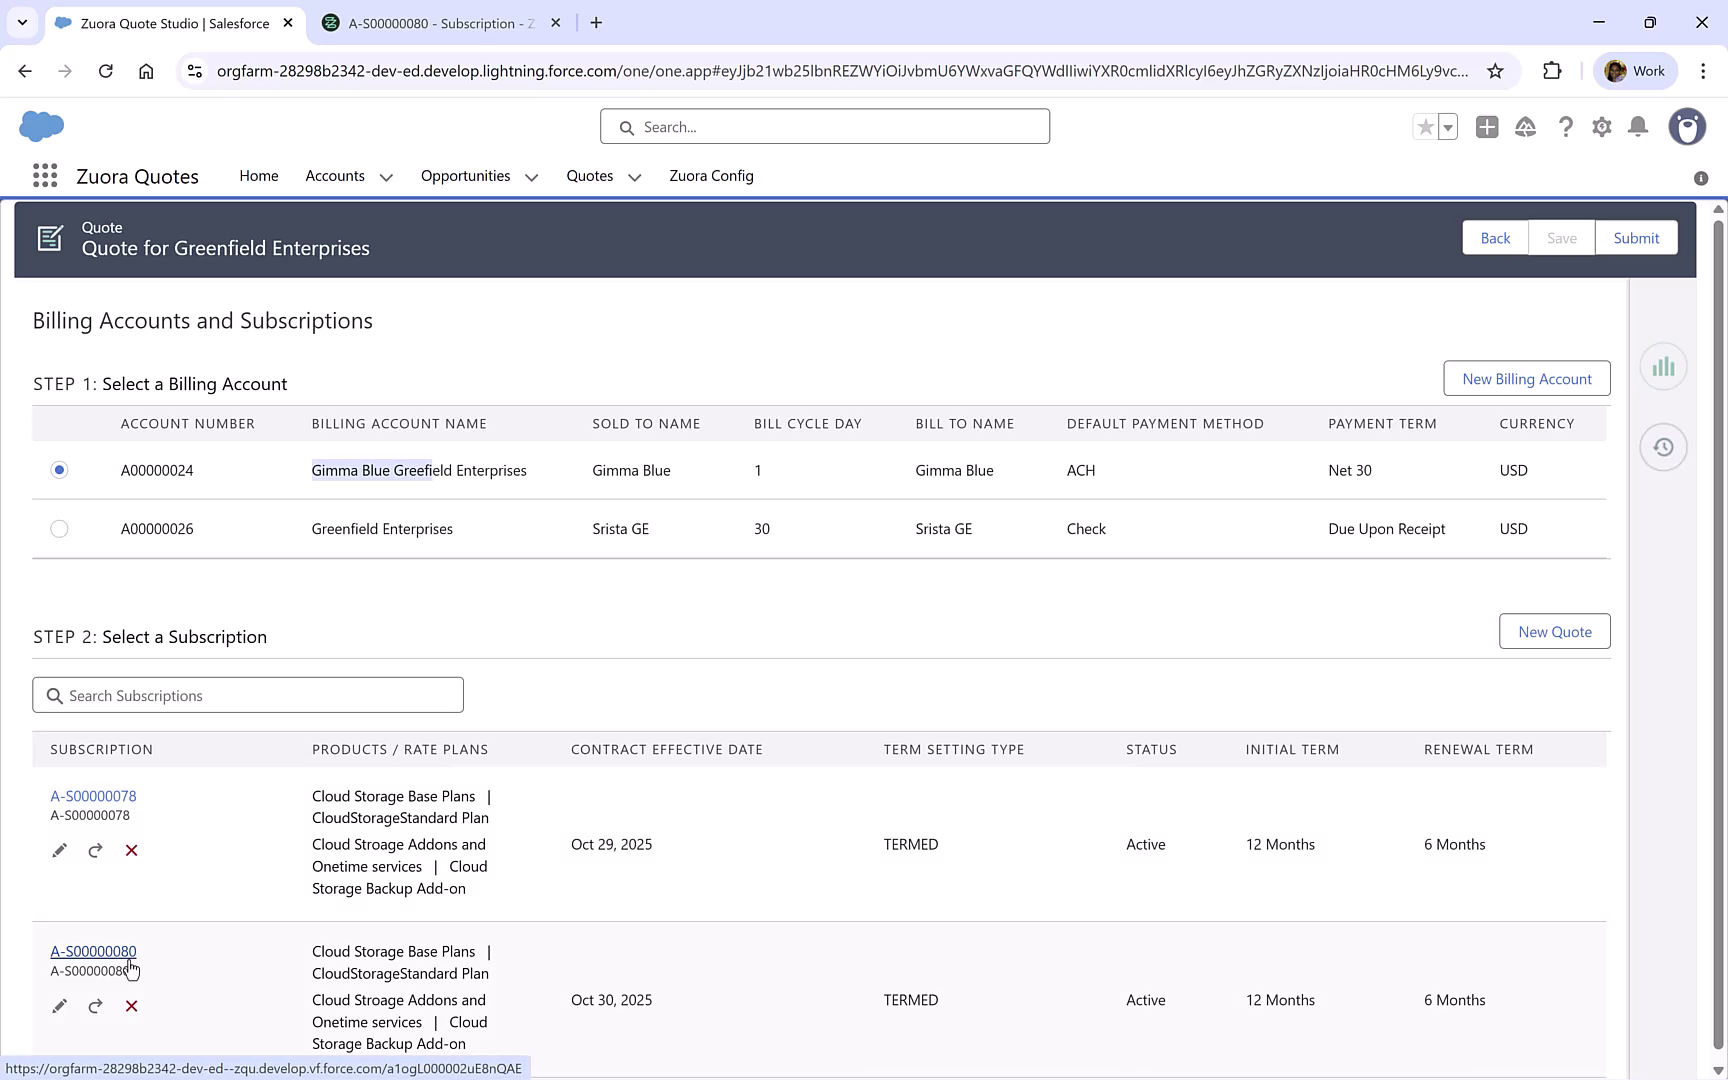Click the renew arrow icon for subscription A-S00000078
This screenshot has height=1080, width=1728.
(x=95, y=851)
